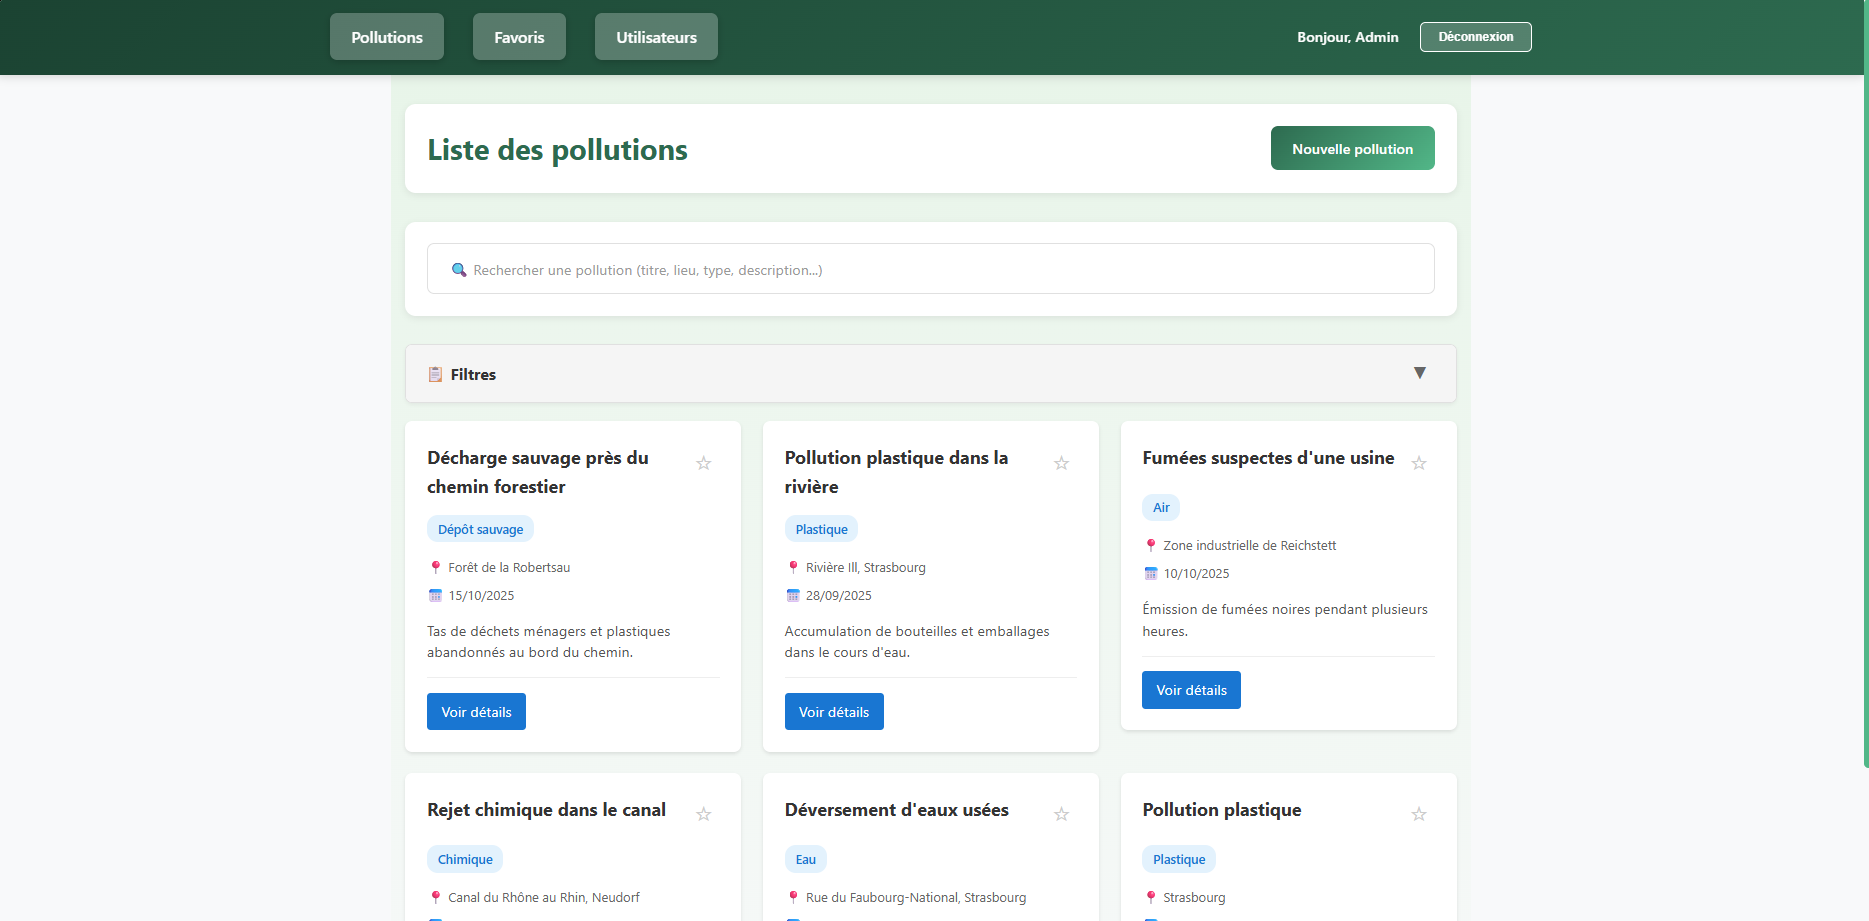Click calendar icon next to 28/09/2025
This screenshot has height=921, width=1869.
[793, 595]
